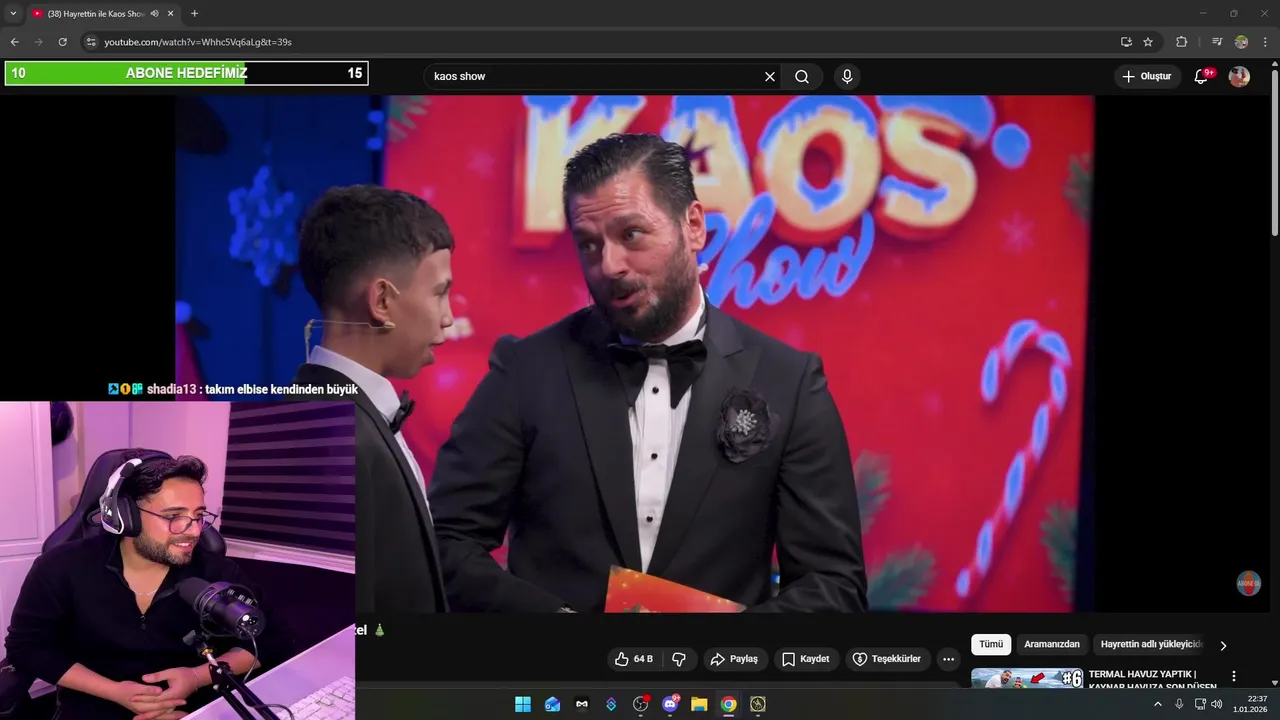1280x720 pixels.
Task: Click the Teşekkürler thanks button
Action: point(886,659)
